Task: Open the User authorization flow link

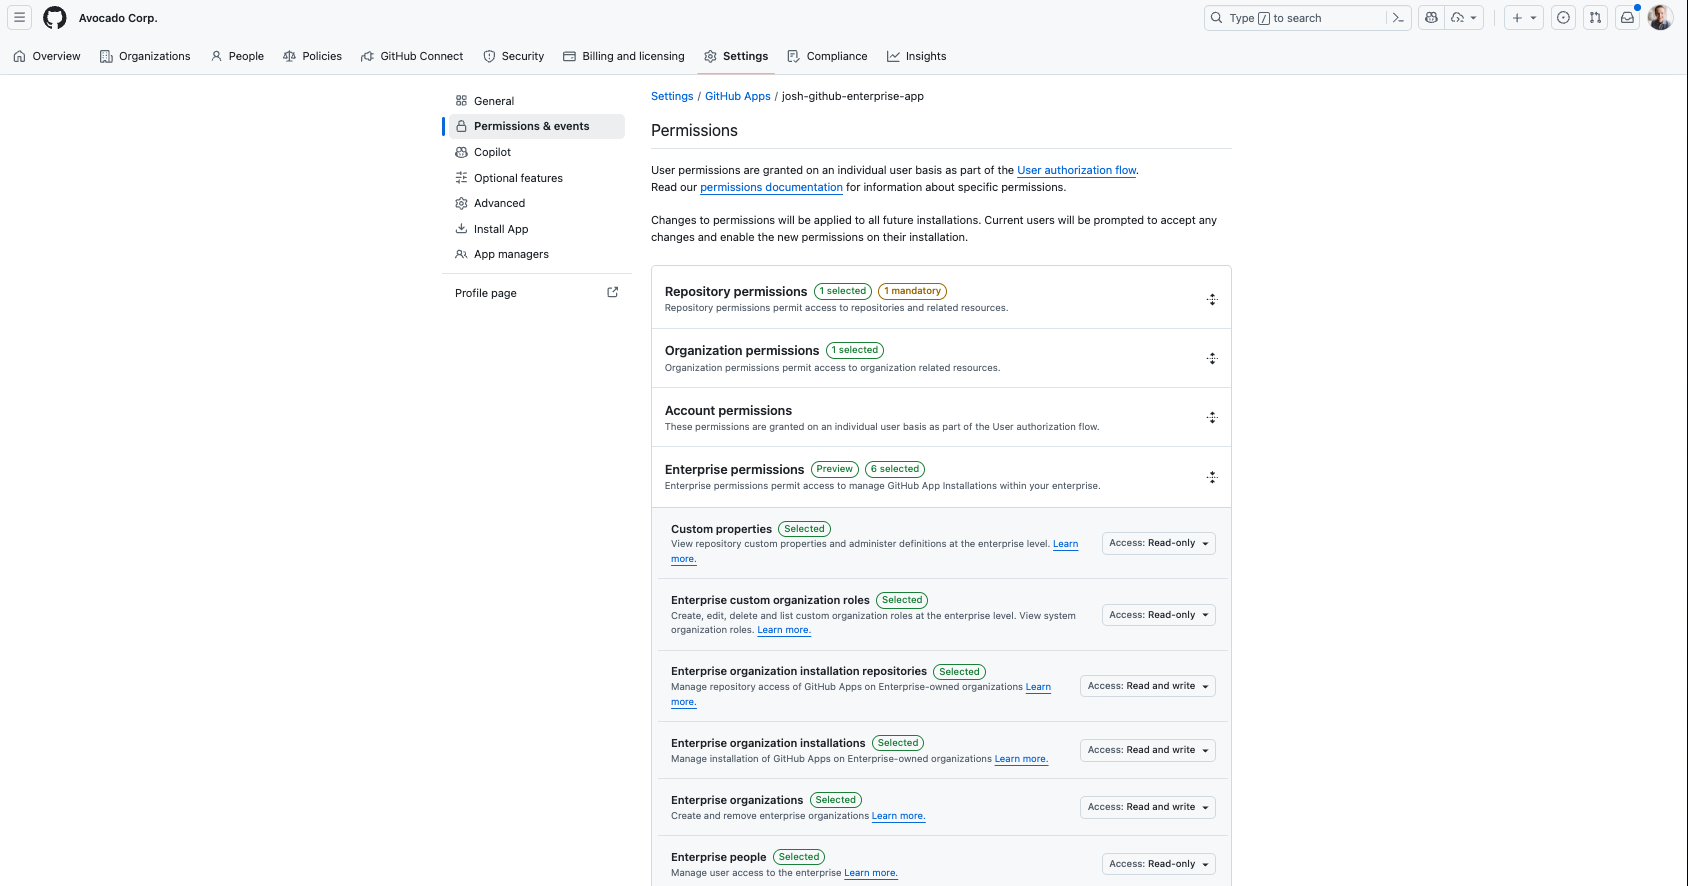Action: click(1077, 170)
